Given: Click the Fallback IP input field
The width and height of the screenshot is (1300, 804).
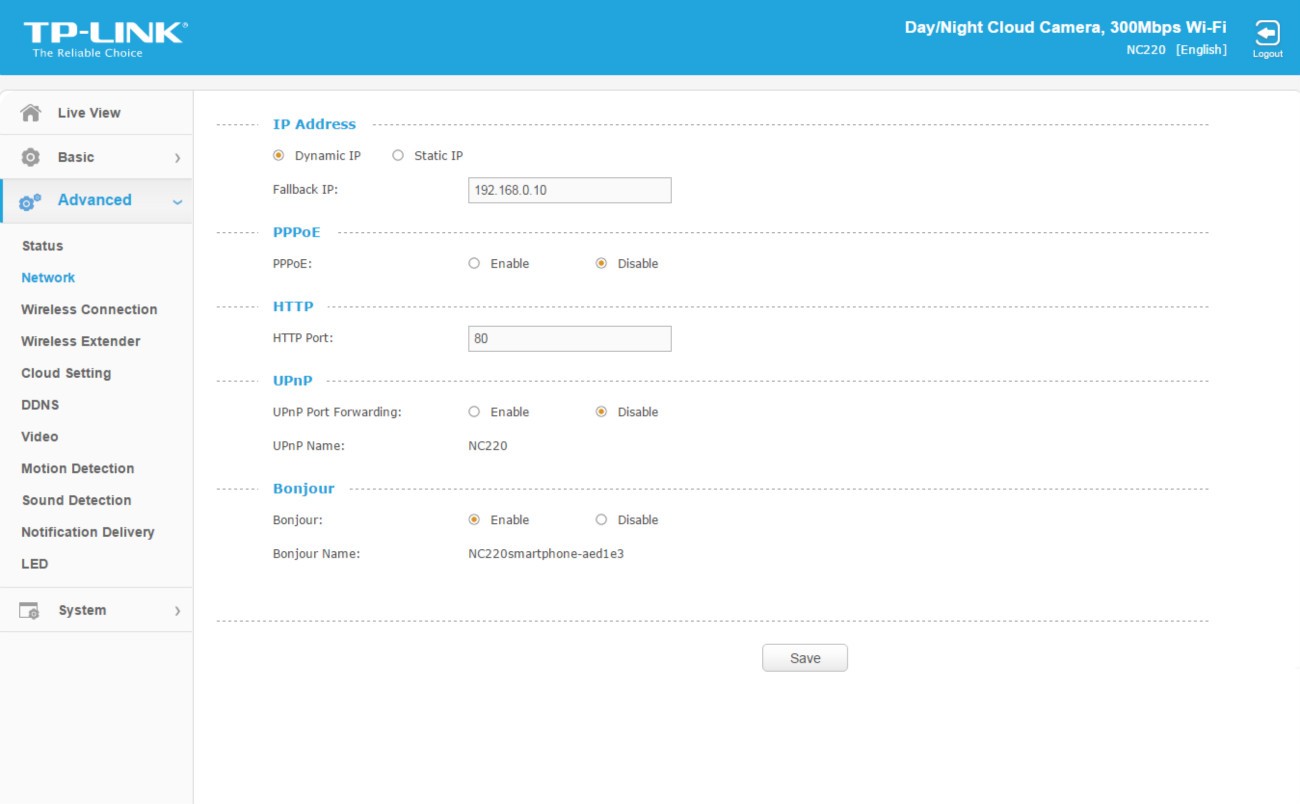Looking at the screenshot, I should [569, 190].
